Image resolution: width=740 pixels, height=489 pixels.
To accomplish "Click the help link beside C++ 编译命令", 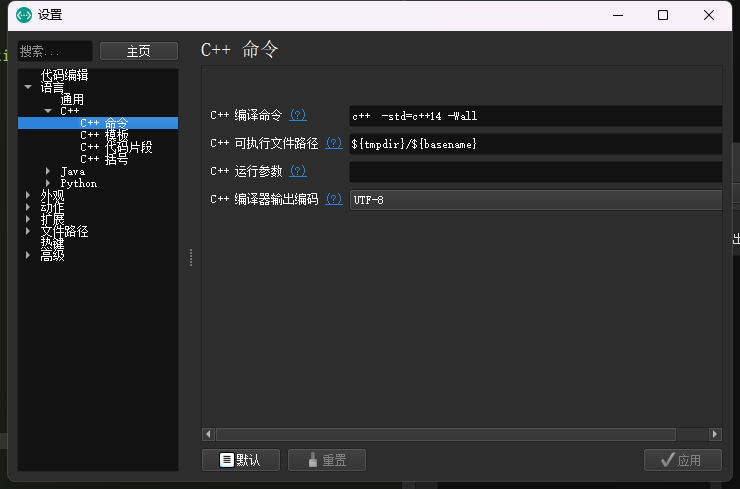I will 298,116.
